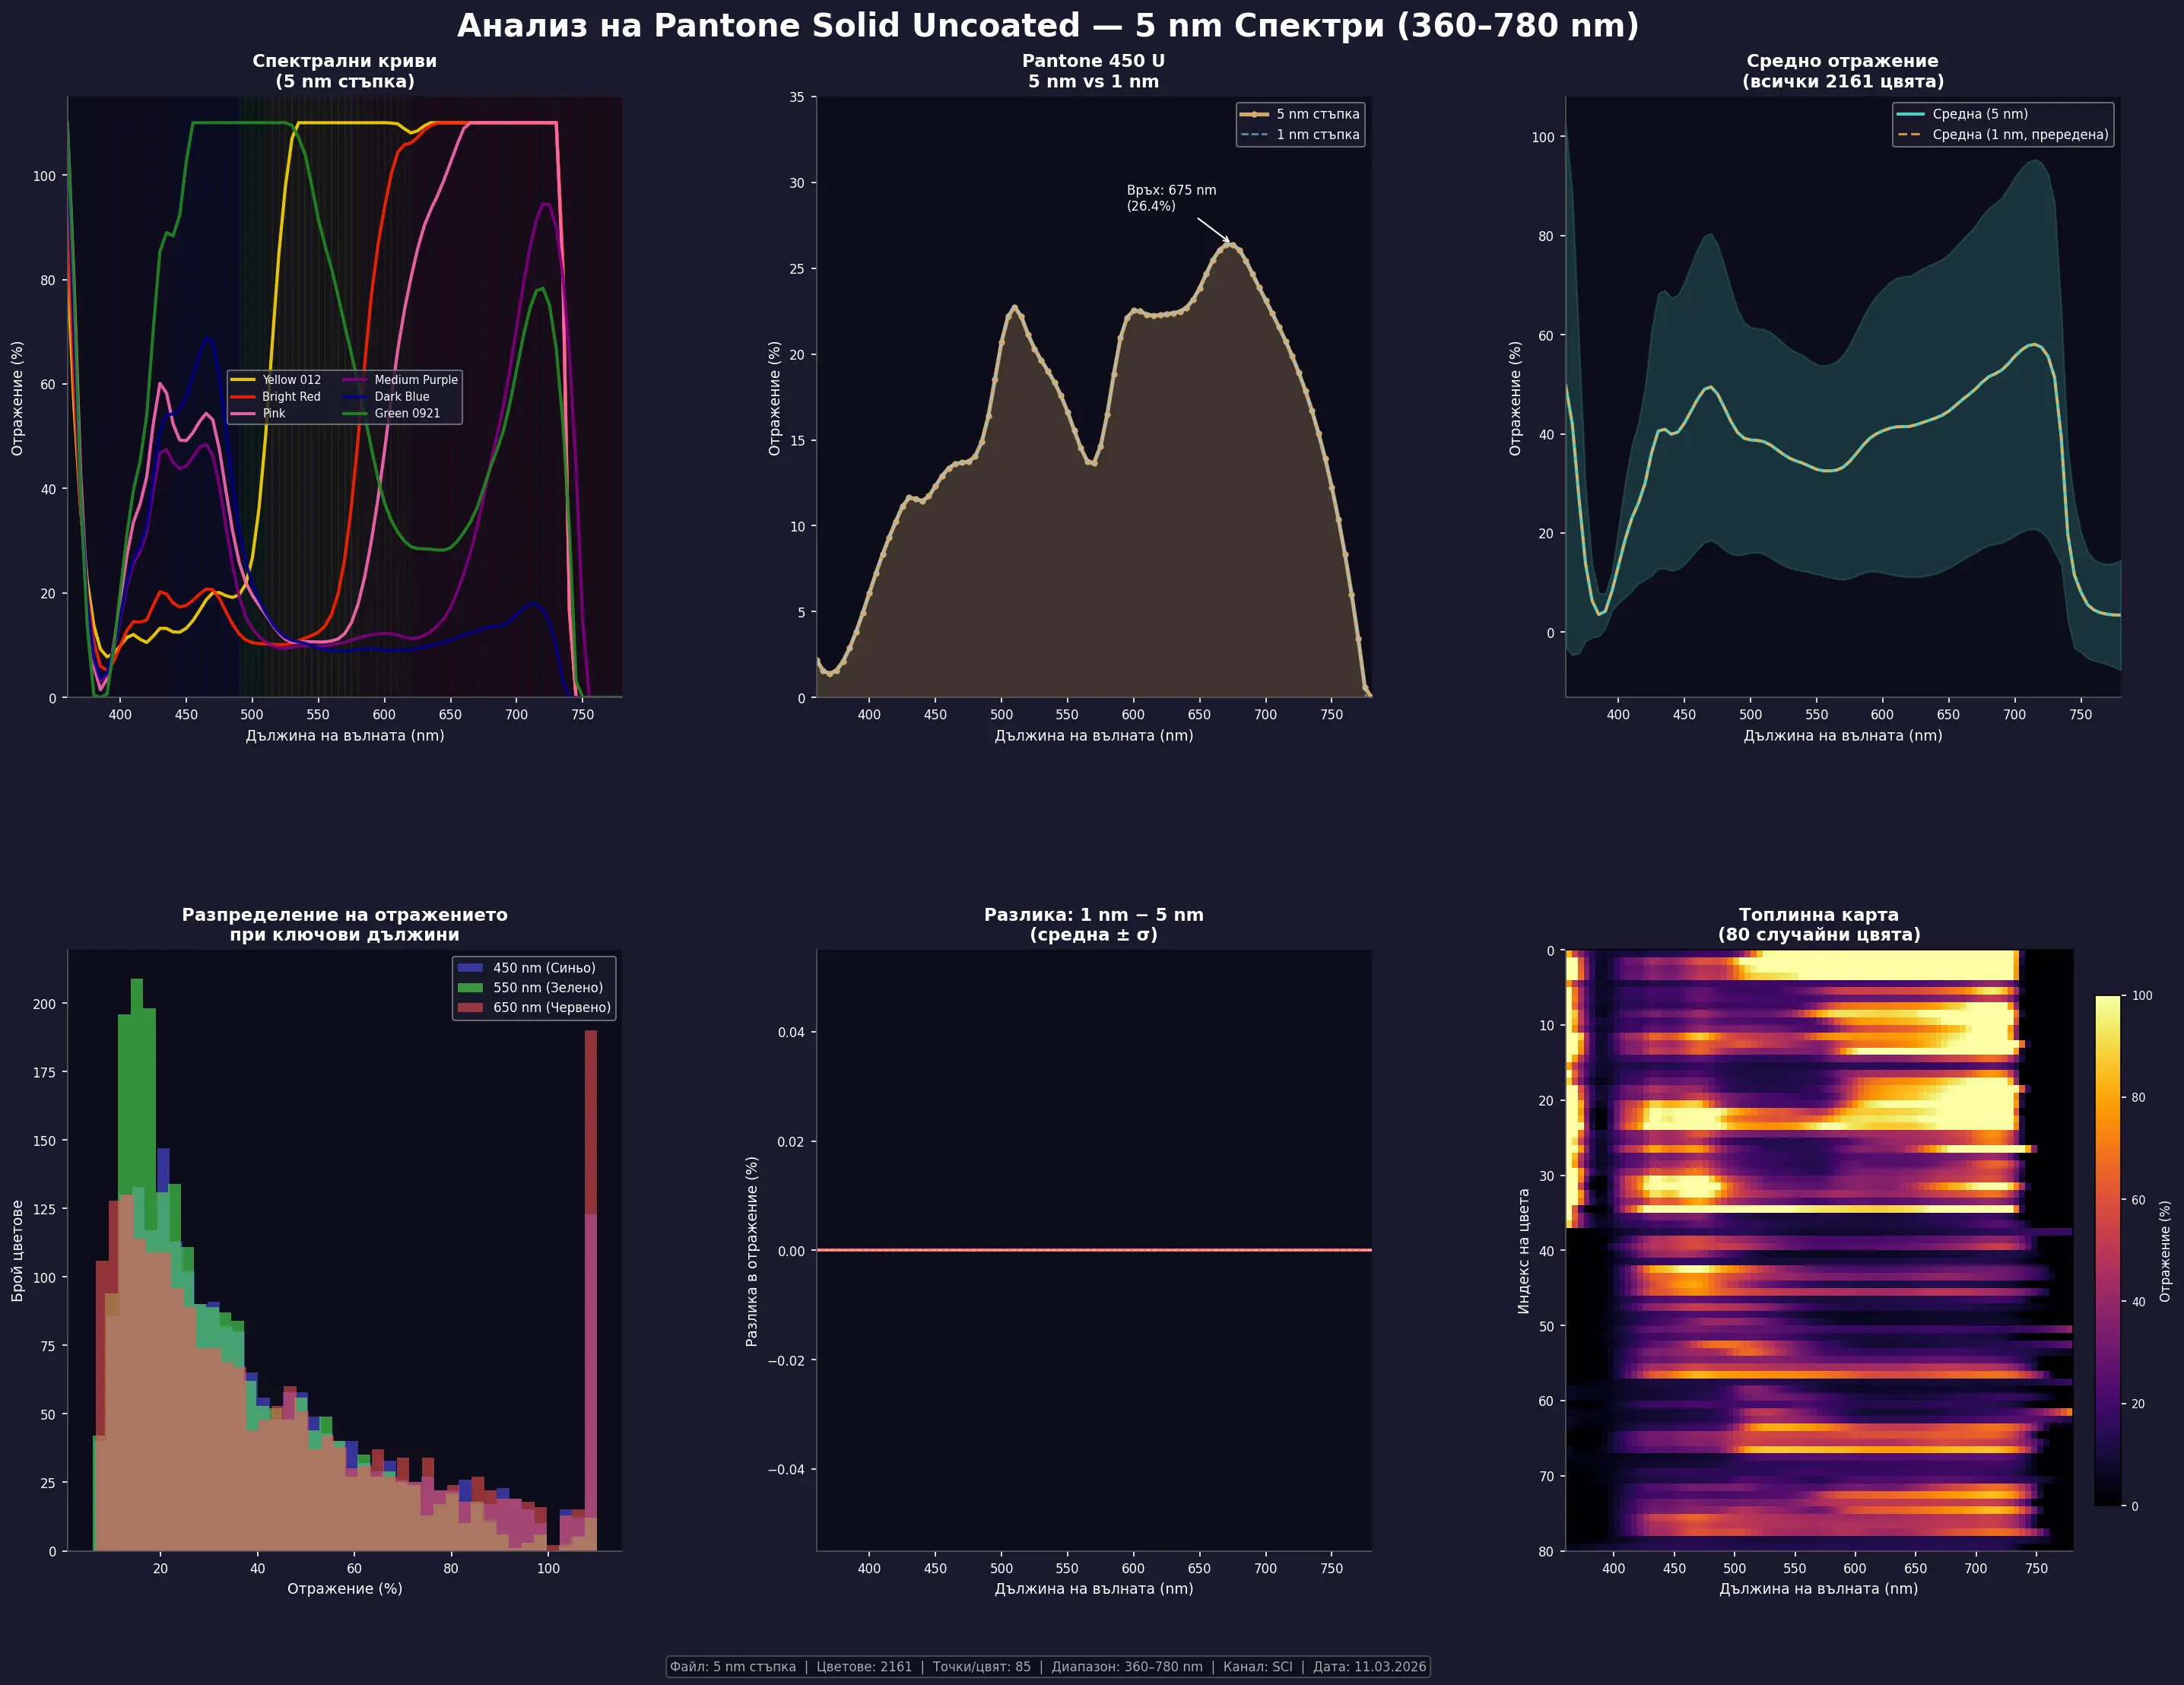Select "Цветове: 2161" in the footer
Screen dimensions: 2184x1685
864,1666
